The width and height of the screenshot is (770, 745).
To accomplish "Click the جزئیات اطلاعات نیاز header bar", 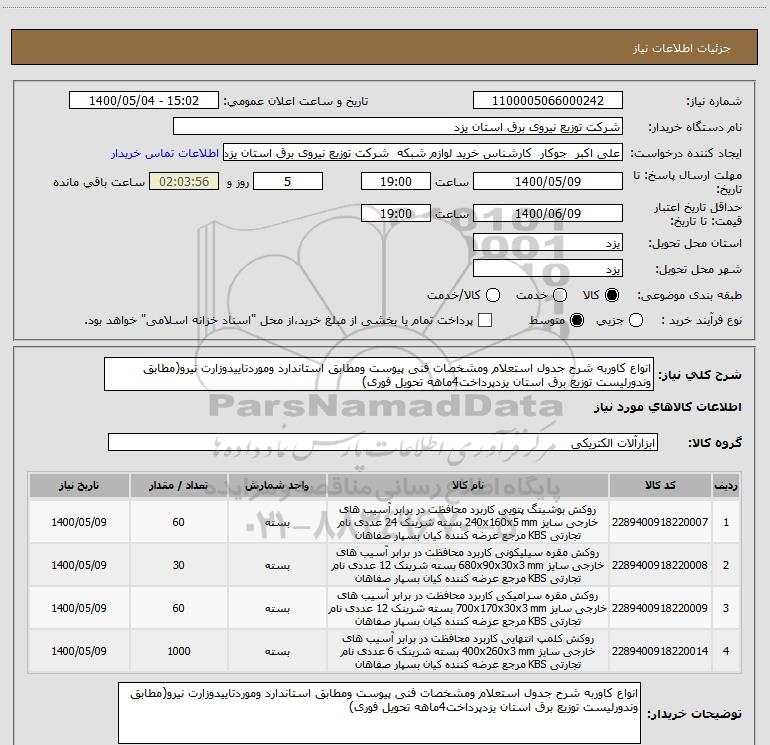I will [x=385, y=47].
